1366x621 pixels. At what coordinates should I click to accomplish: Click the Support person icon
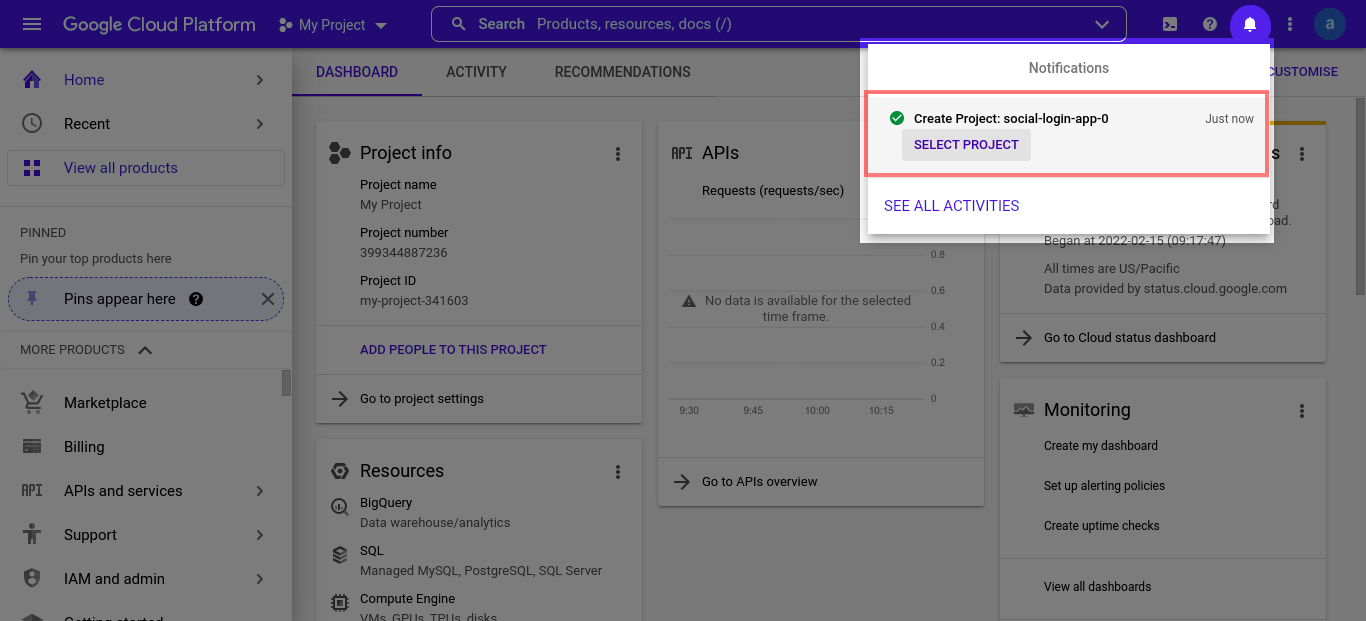click(x=32, y=535)
